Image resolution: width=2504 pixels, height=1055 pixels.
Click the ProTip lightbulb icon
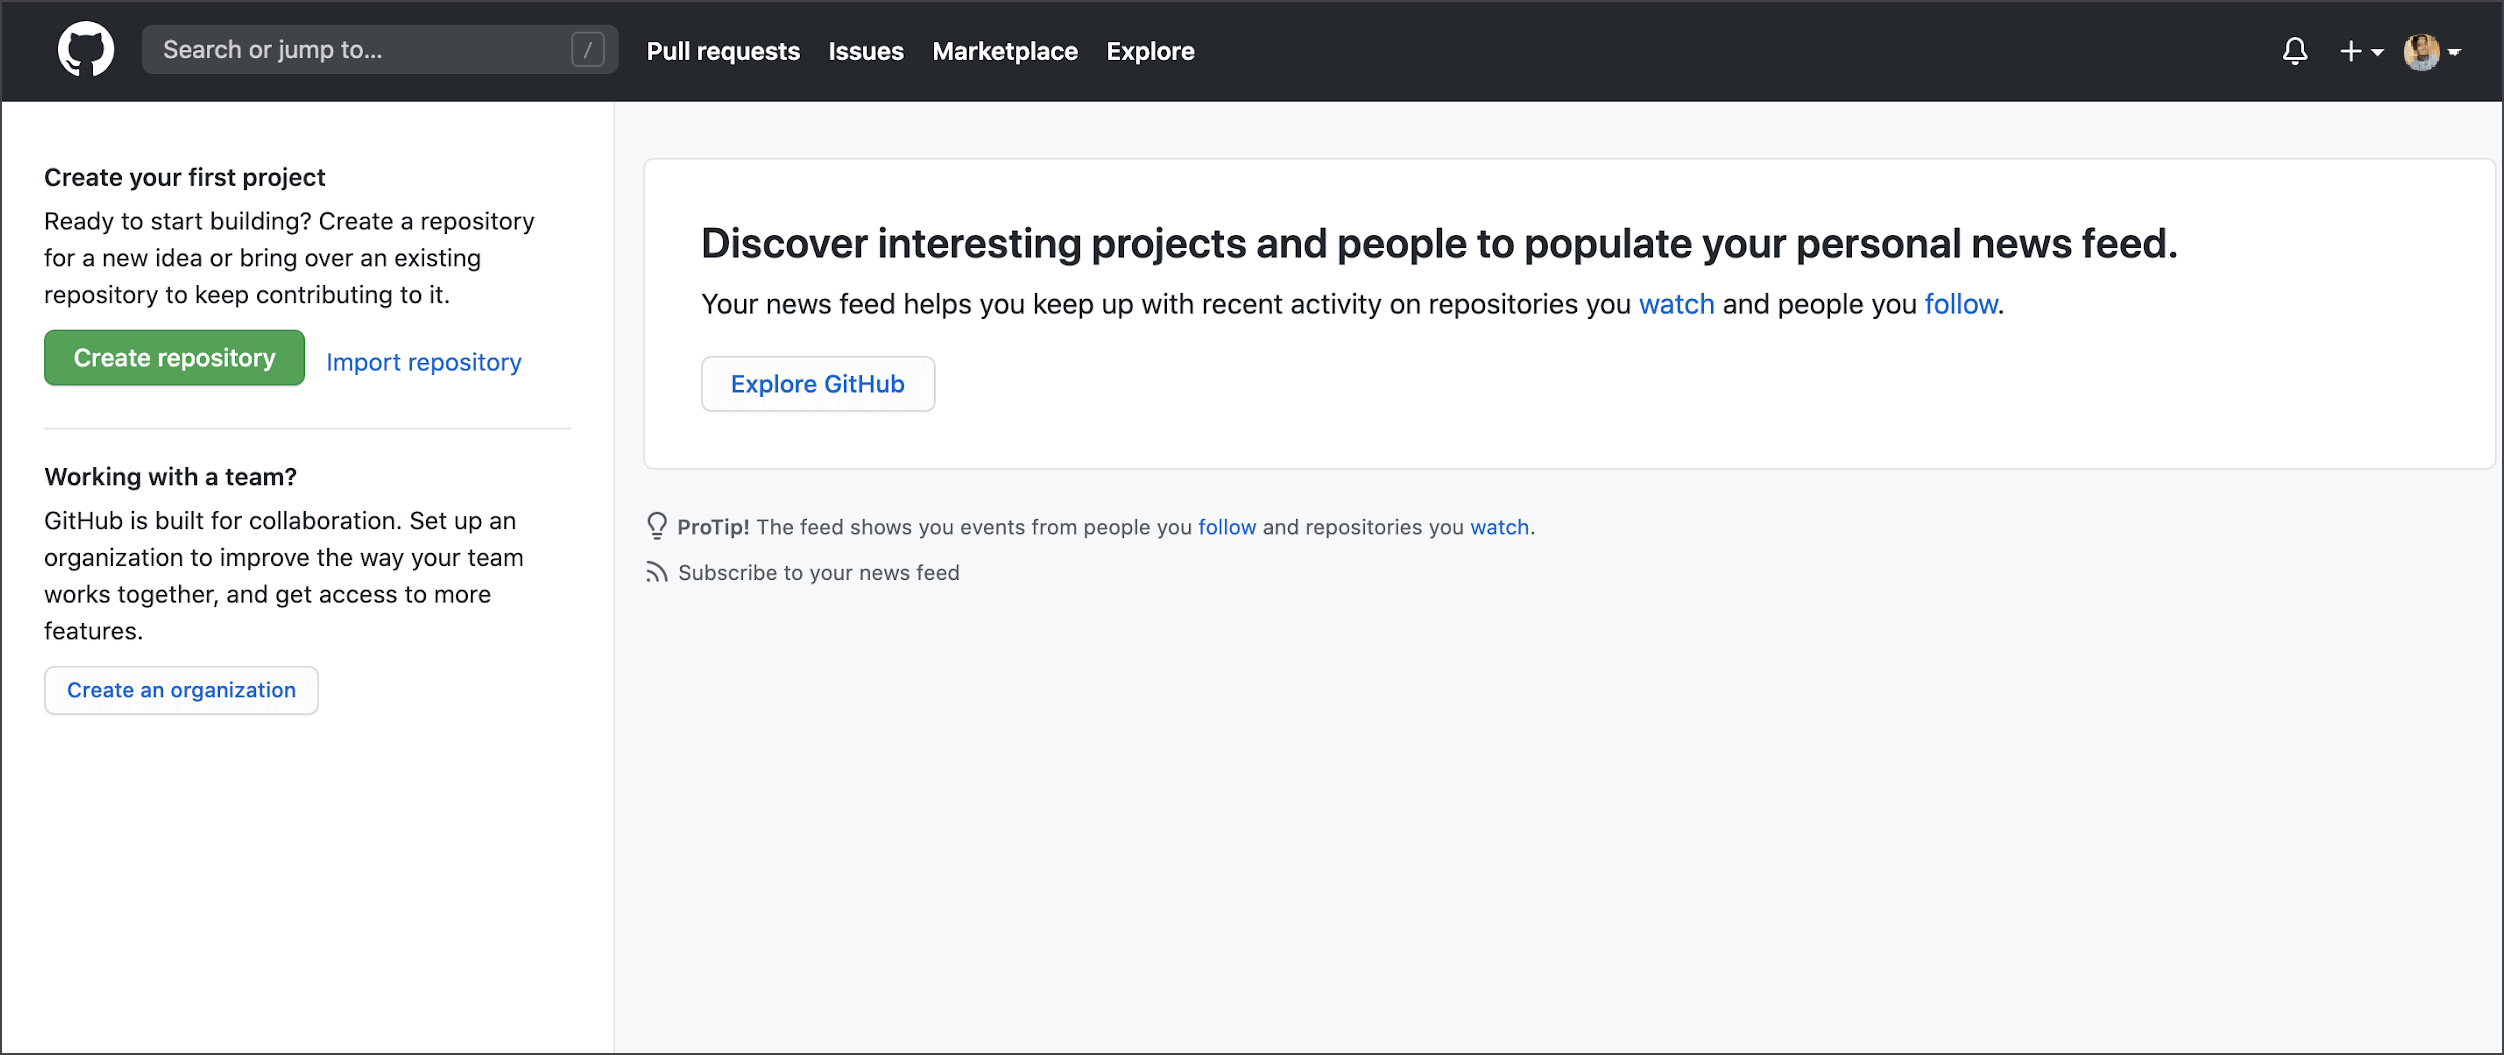coord(657,526)
